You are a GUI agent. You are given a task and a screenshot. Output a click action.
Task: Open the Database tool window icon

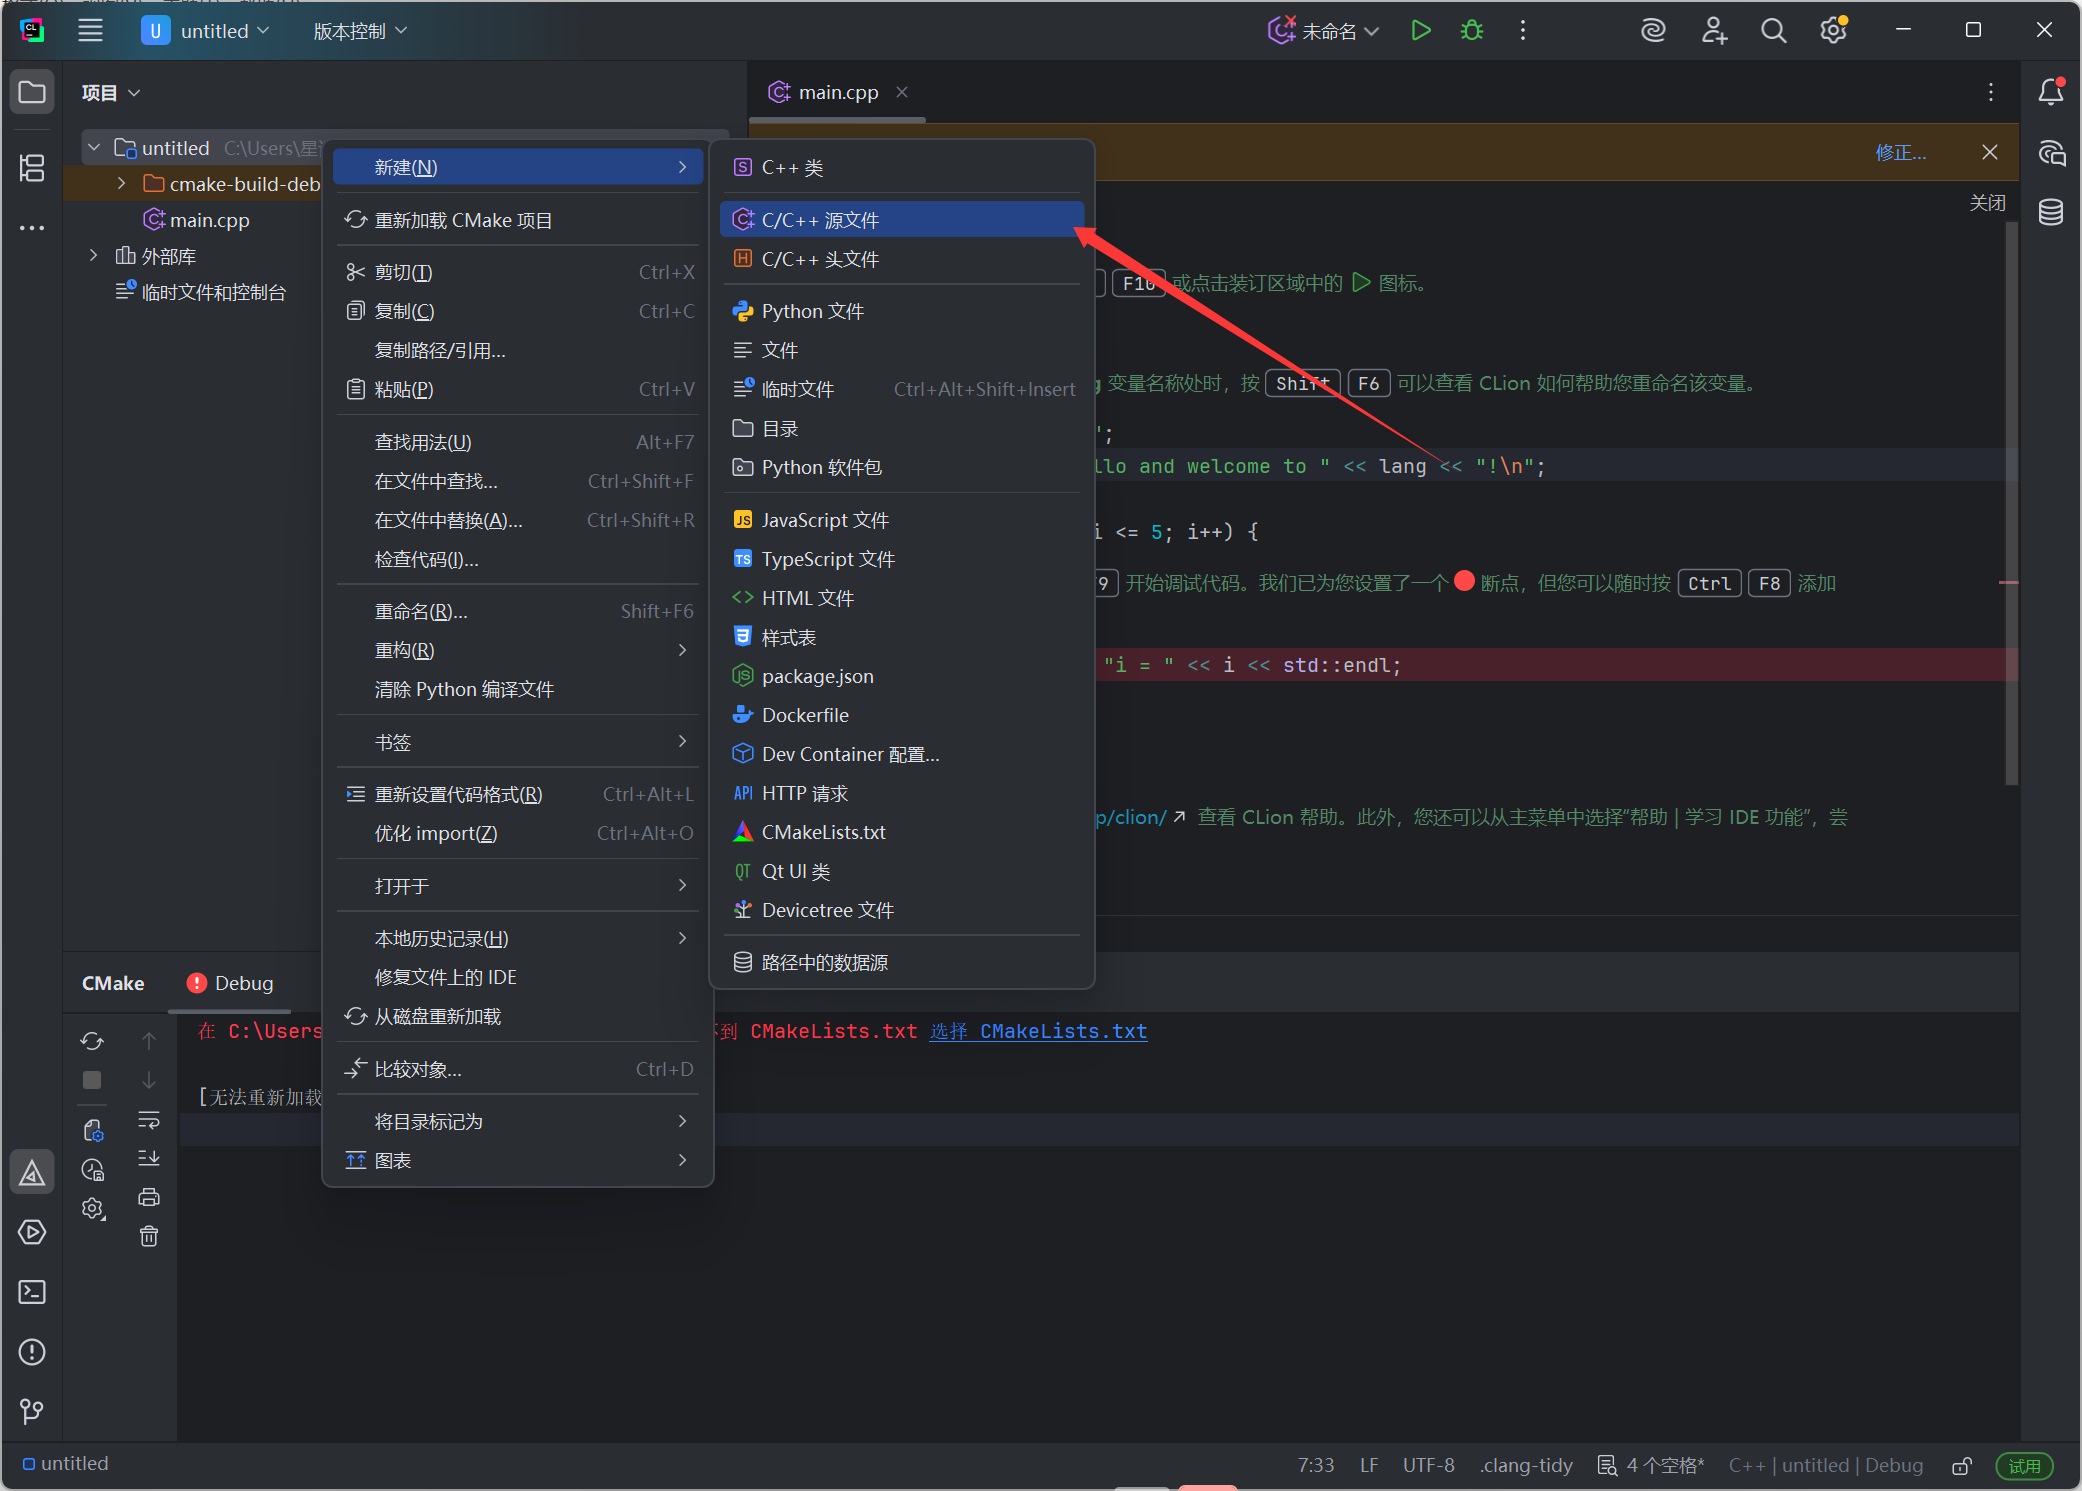pos(2051,212)
